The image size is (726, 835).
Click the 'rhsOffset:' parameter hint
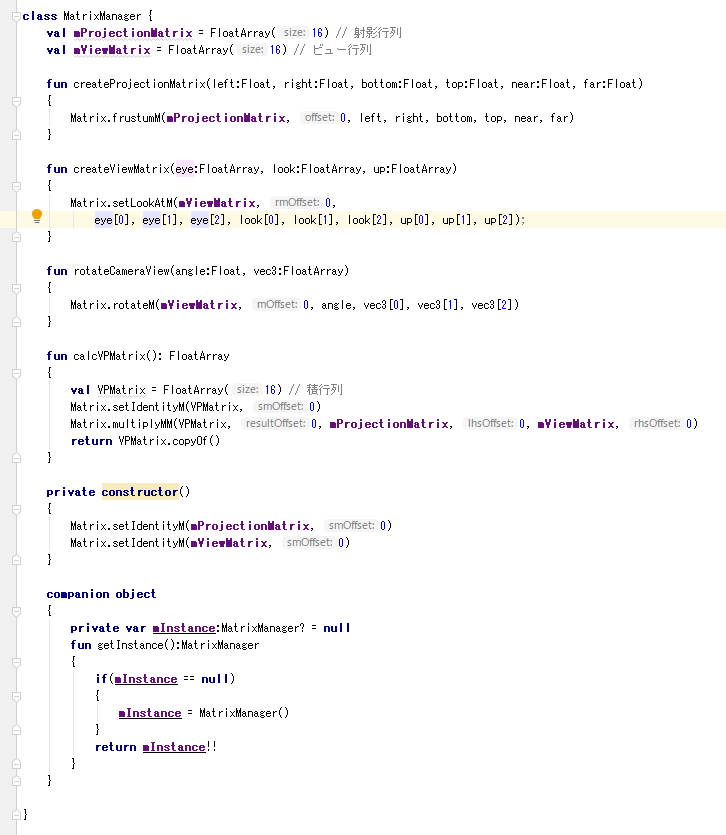(657, 424)
